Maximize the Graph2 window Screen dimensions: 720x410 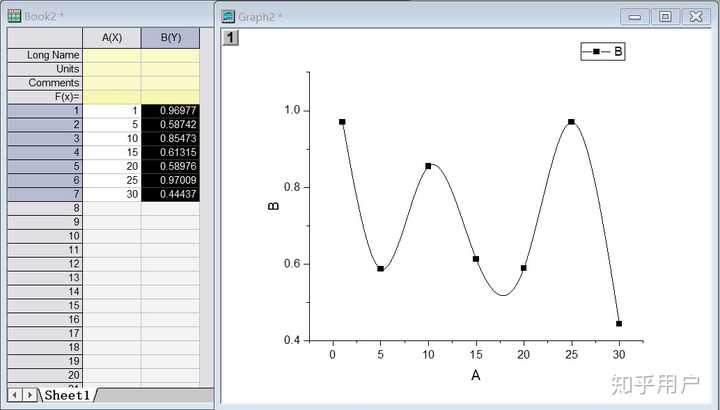pos(665,17)
